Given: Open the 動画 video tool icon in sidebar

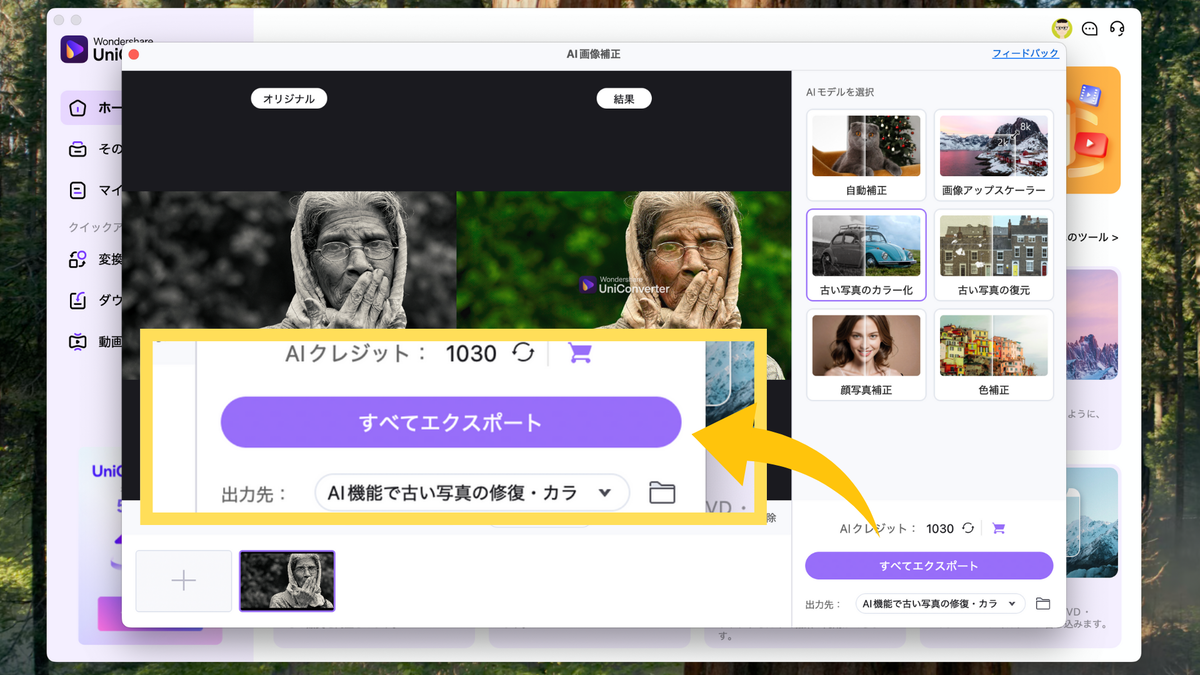Looking at the screenshot, I should (78, 341).
